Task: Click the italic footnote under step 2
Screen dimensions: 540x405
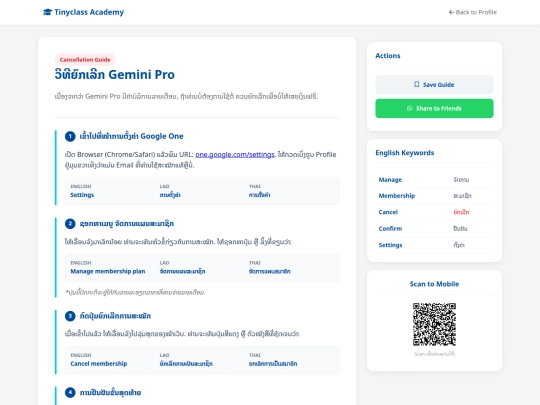Action: (x=135, y=292)
